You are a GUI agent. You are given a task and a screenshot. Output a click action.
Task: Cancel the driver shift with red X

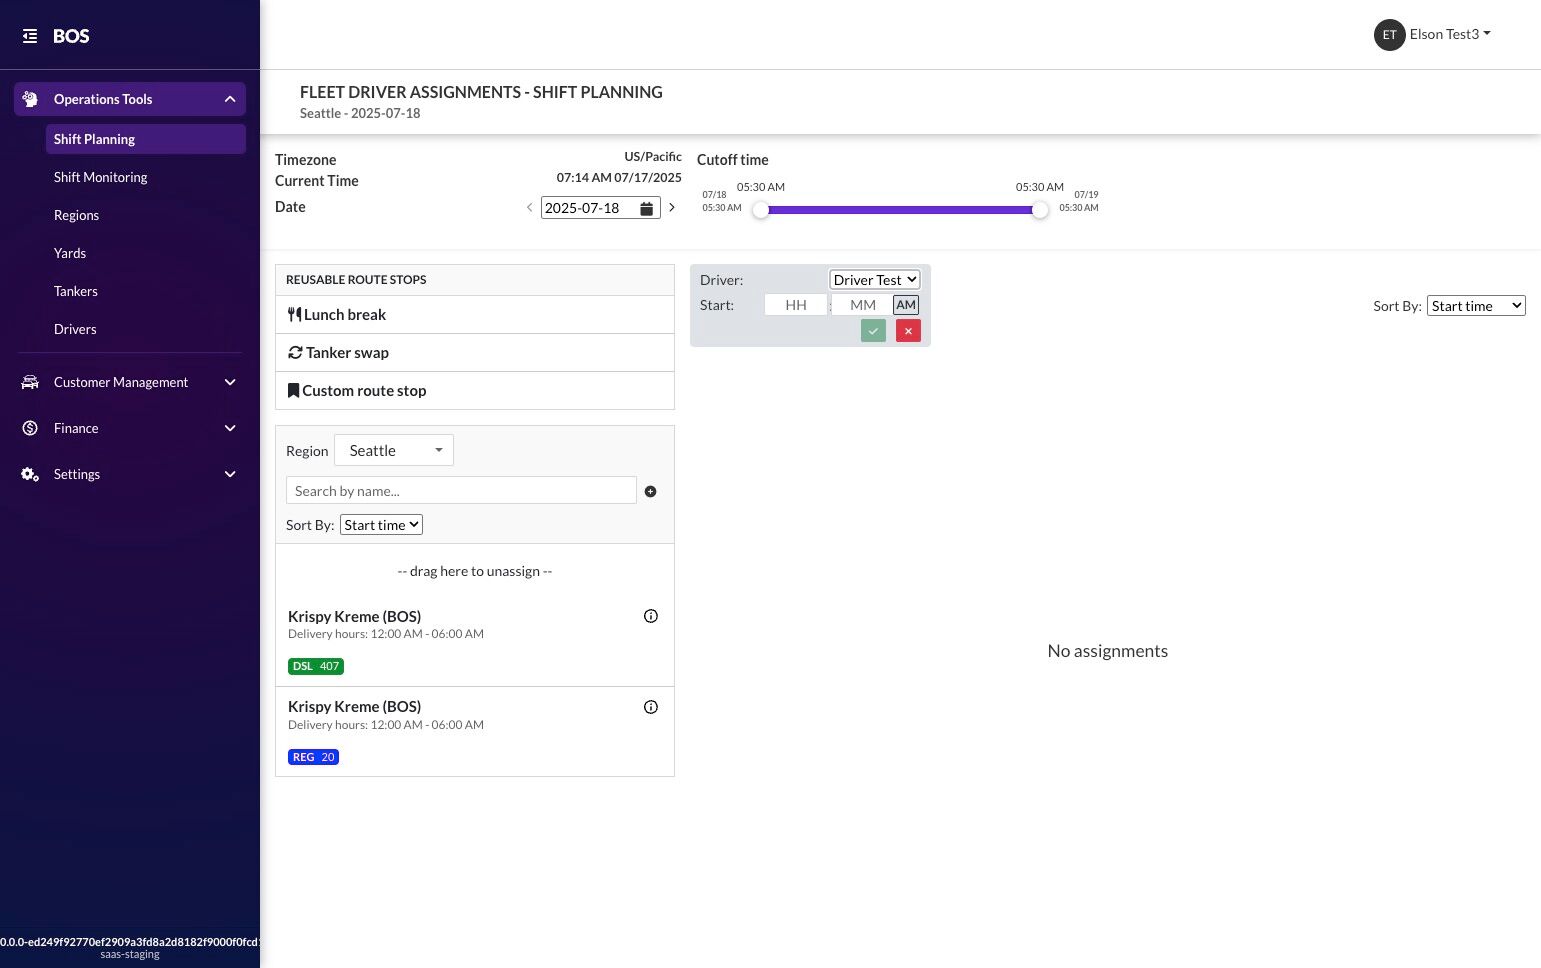[x=908, y=331]
